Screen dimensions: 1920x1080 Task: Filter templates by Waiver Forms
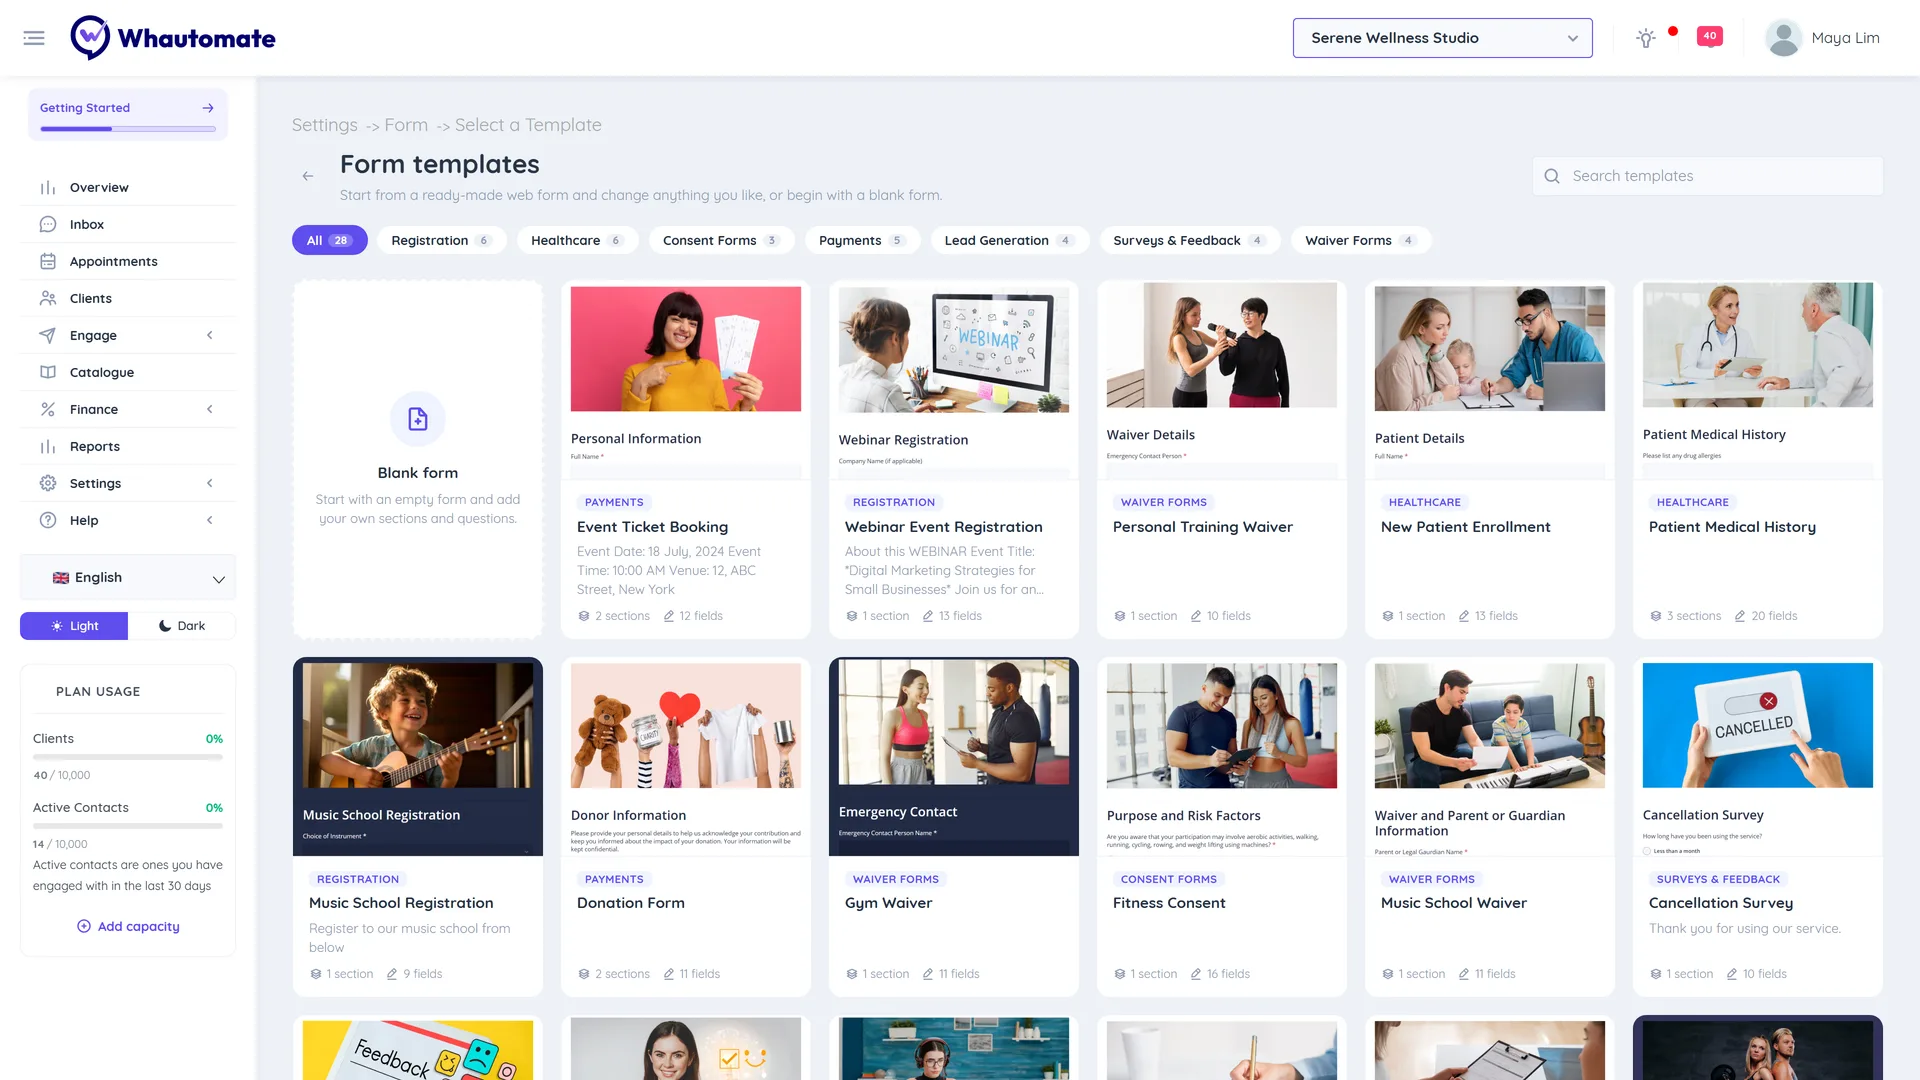(1361, 240)
